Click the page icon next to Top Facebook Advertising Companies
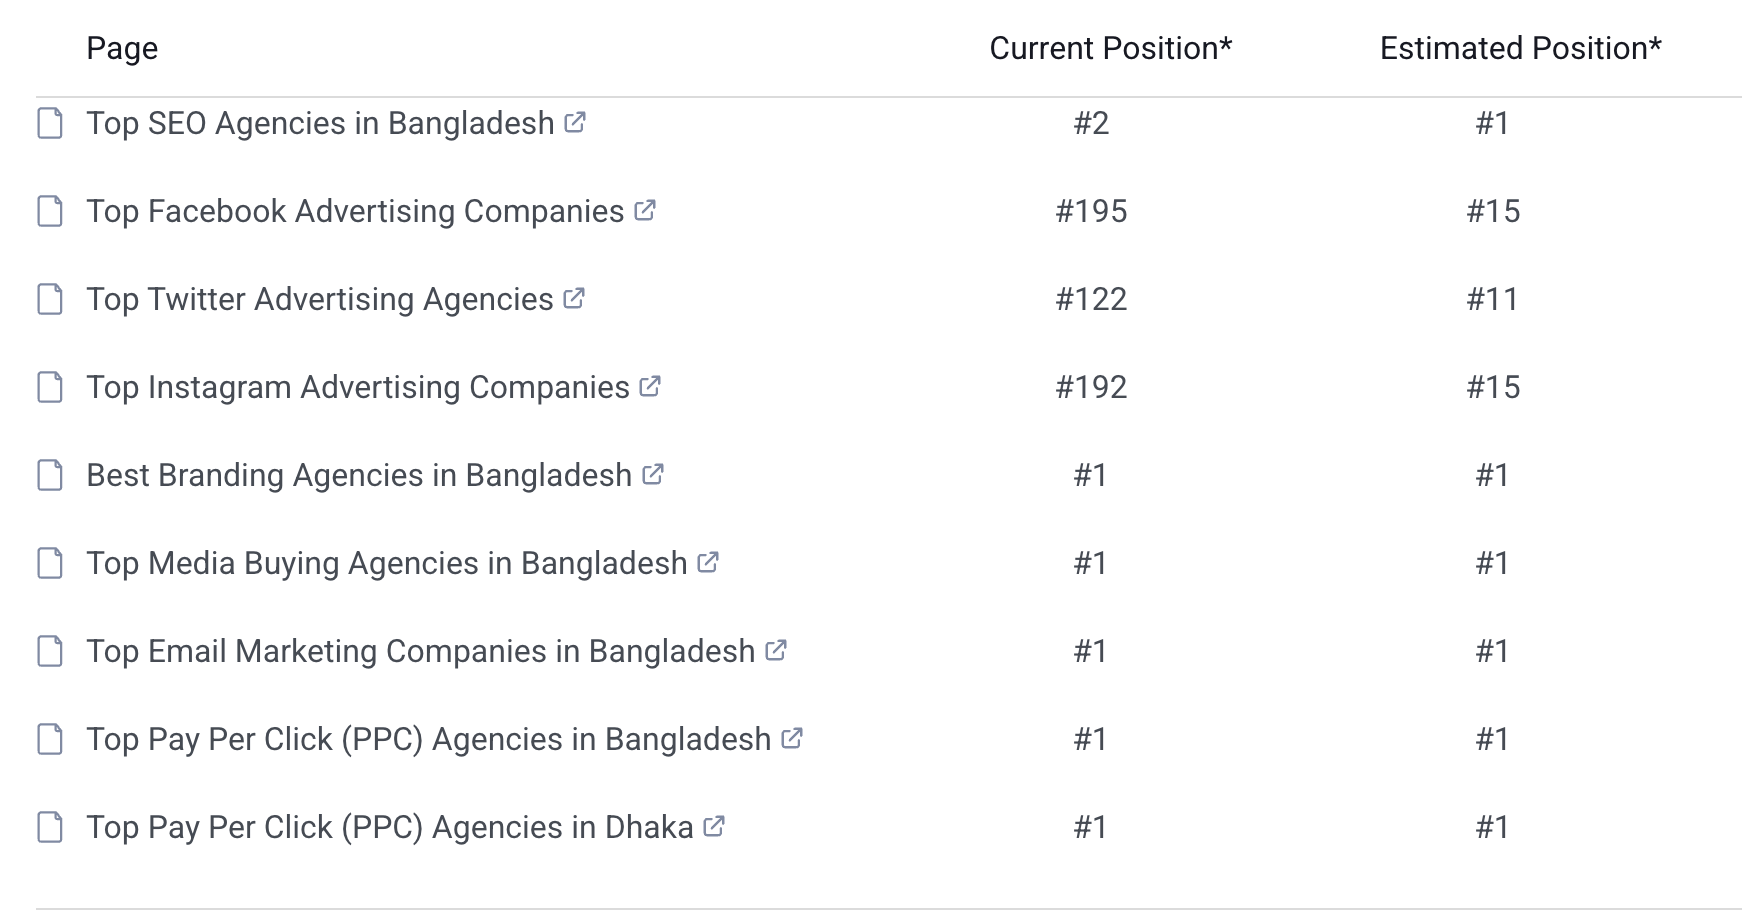This screenshot has height=910, width=1742. [x=49, y=211]
